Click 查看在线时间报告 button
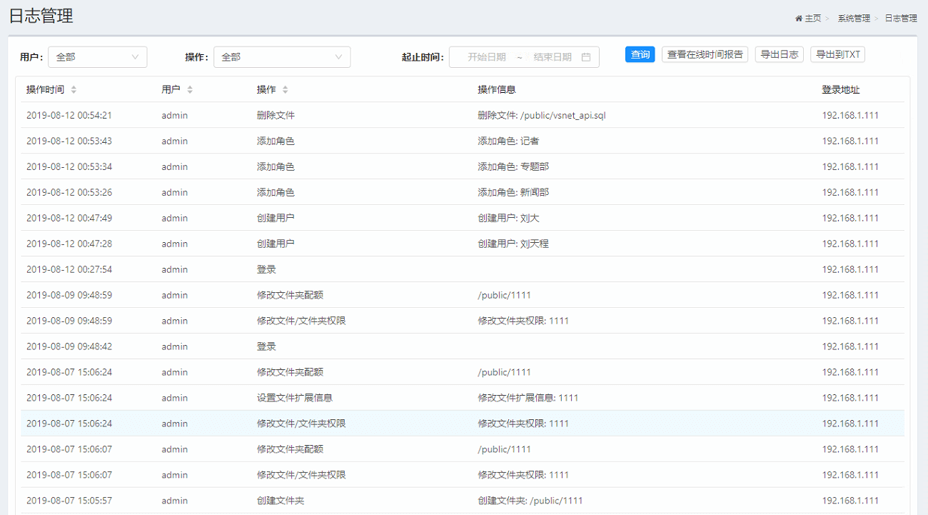This screenshot has width=928, height=515. (705, 55)
